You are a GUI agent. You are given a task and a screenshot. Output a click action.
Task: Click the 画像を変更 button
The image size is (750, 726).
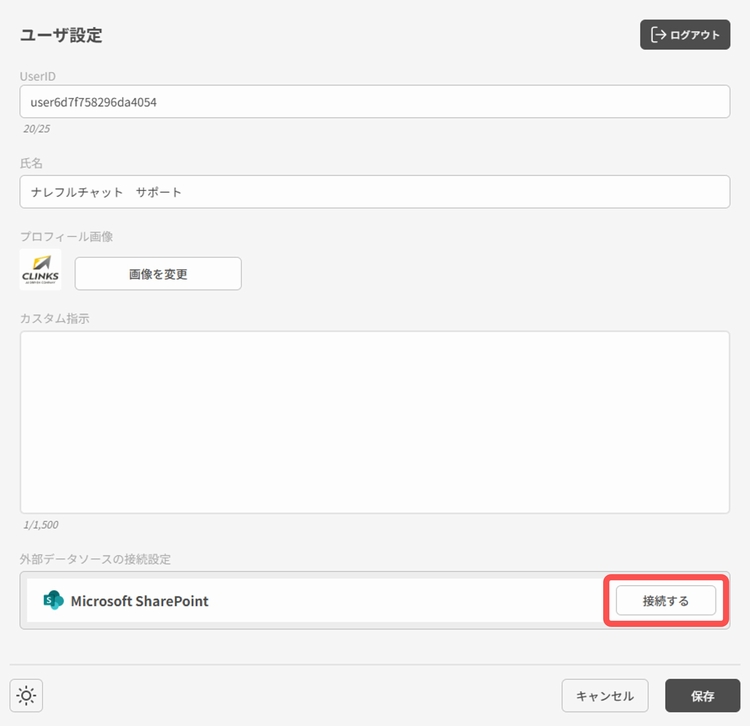click(158, 274)
